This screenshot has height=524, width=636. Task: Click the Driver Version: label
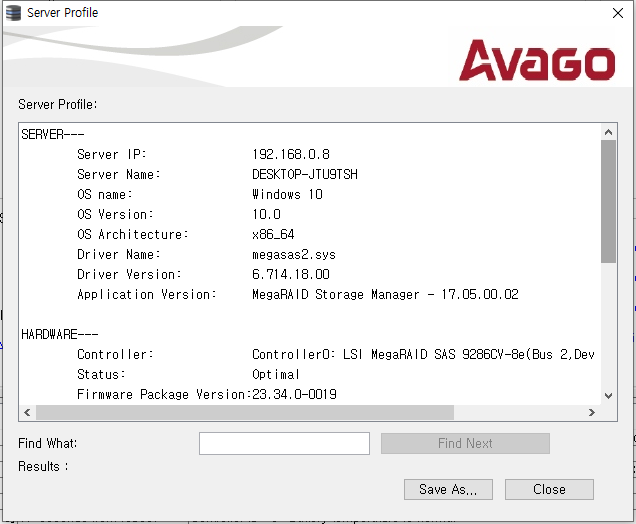coord(129,274)
